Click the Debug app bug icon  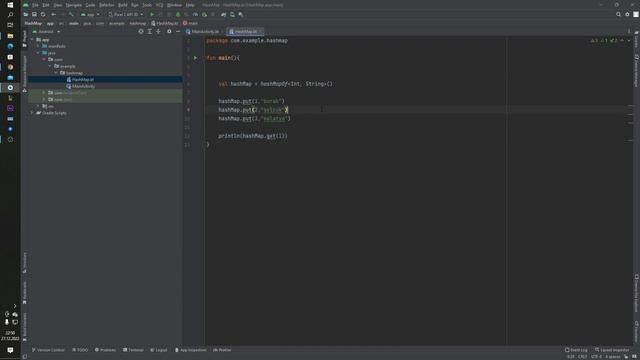coord(178,14)
